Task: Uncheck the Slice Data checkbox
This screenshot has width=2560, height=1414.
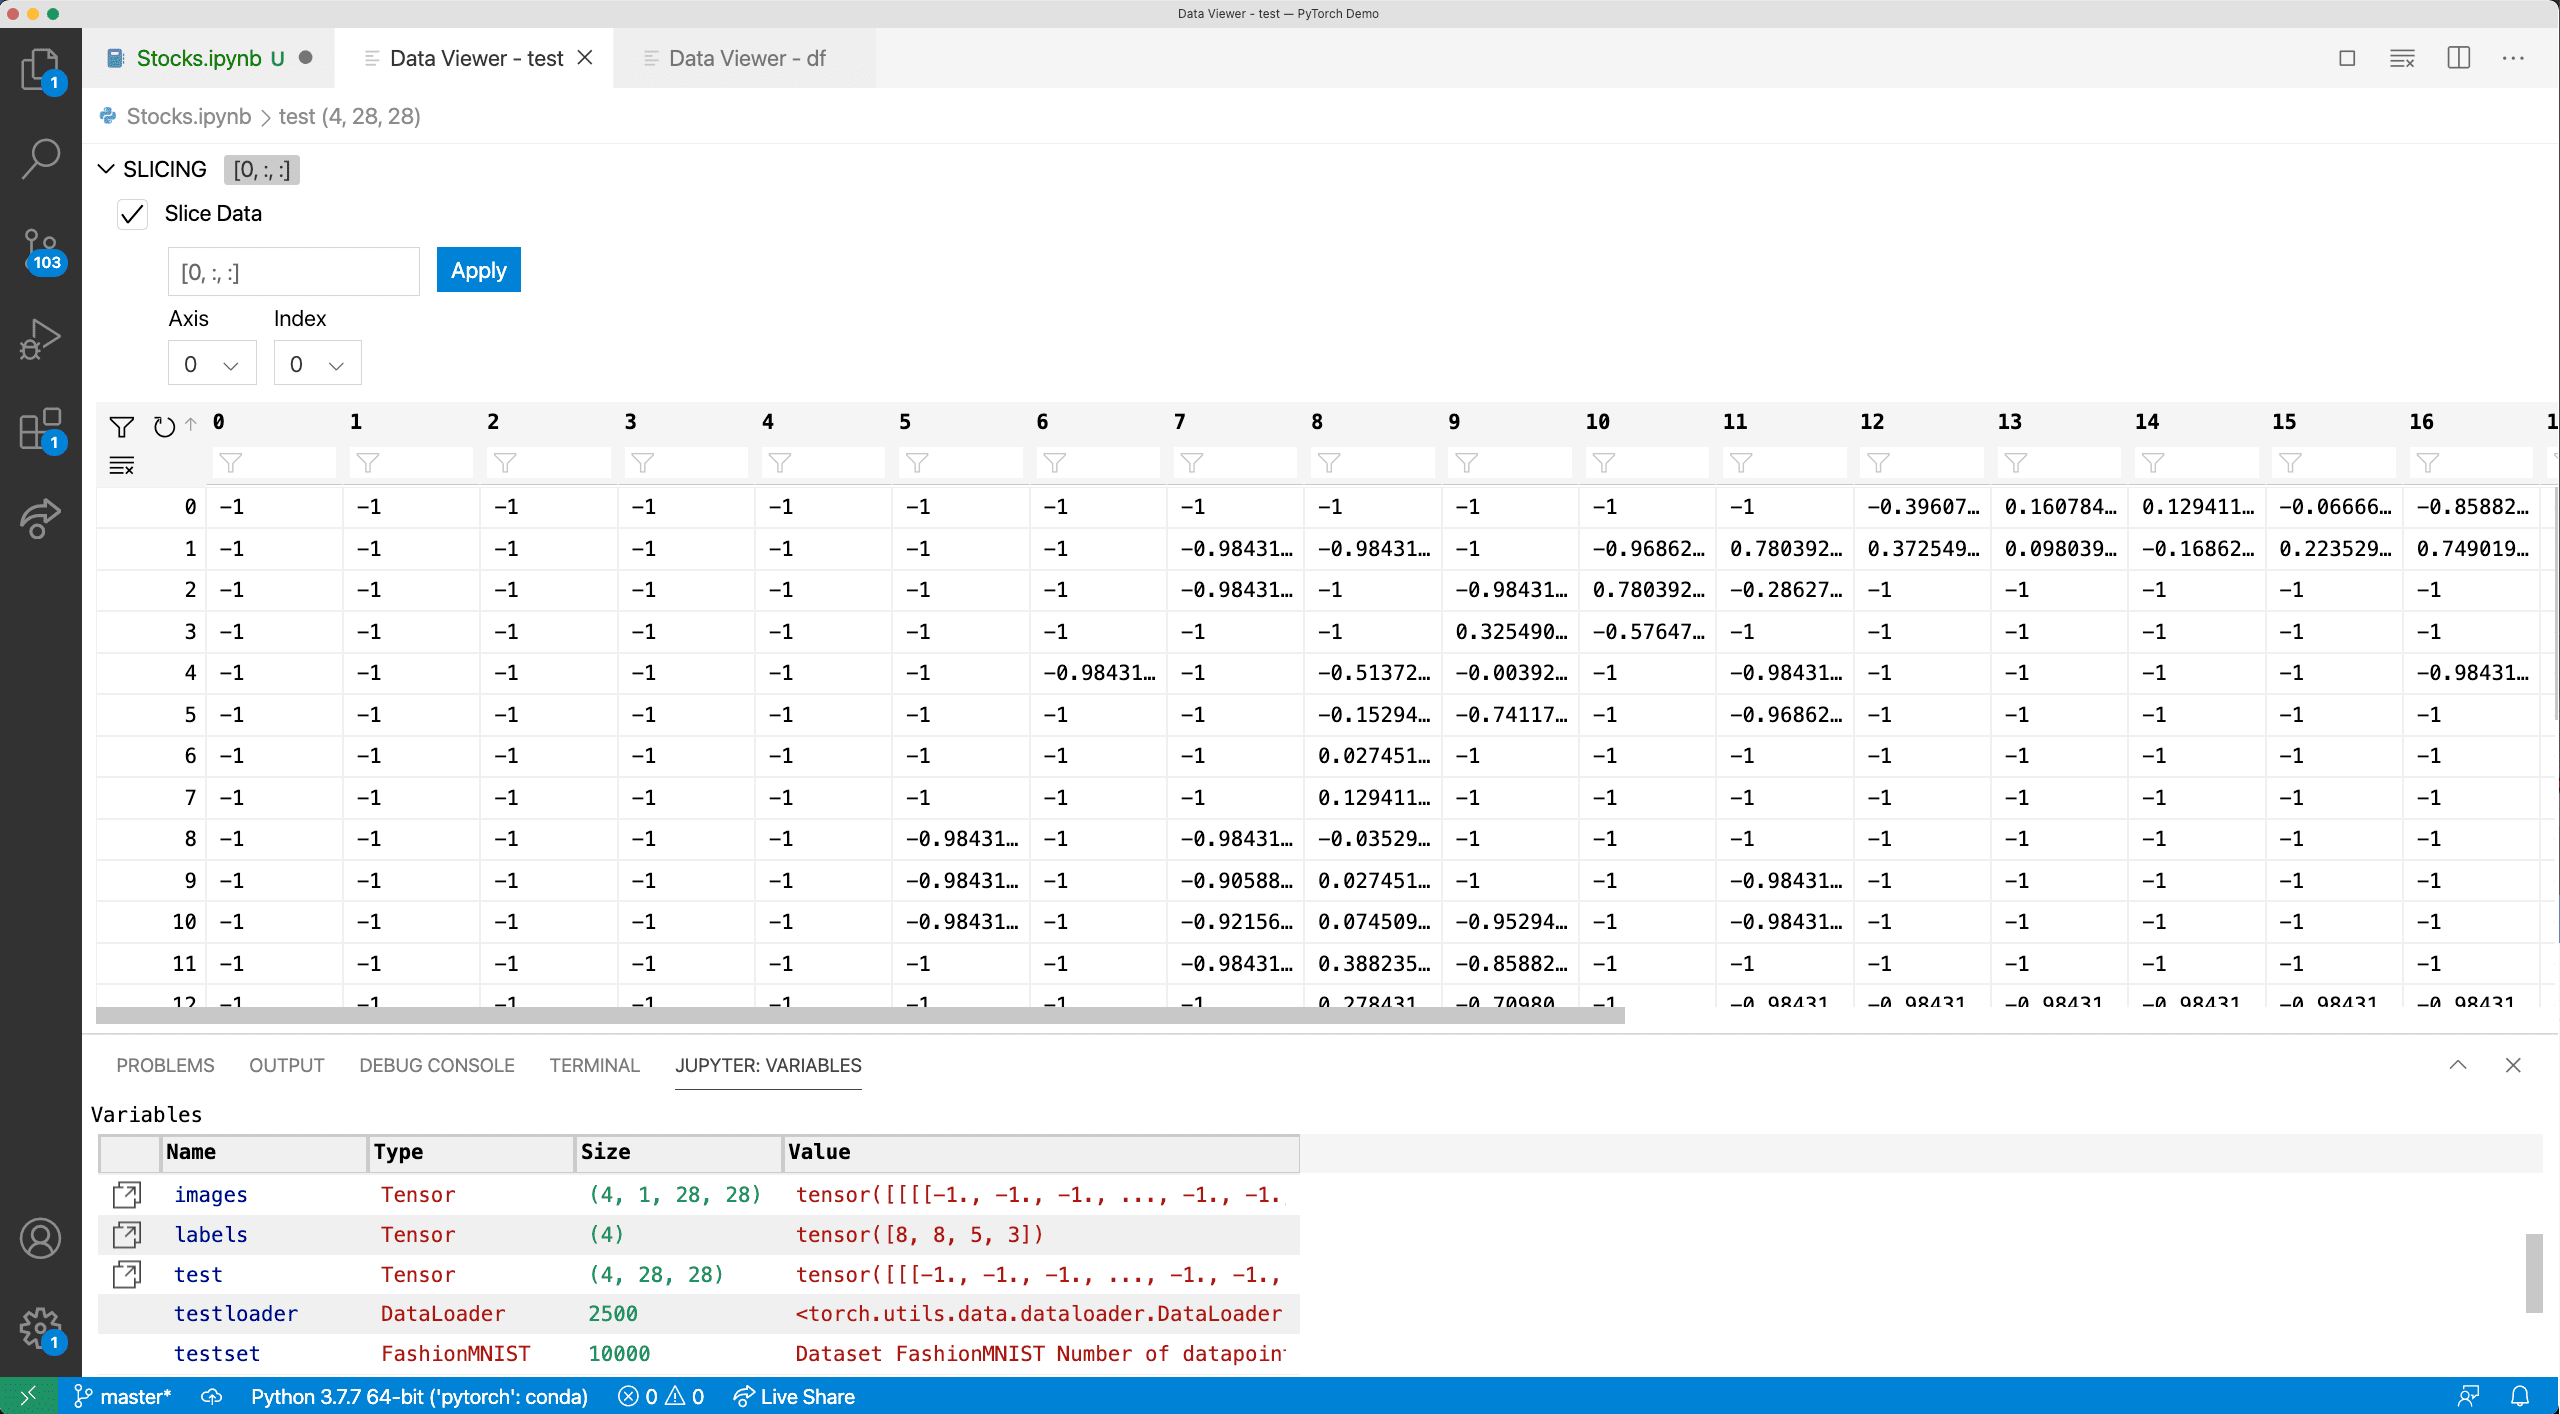Action: 132,213
